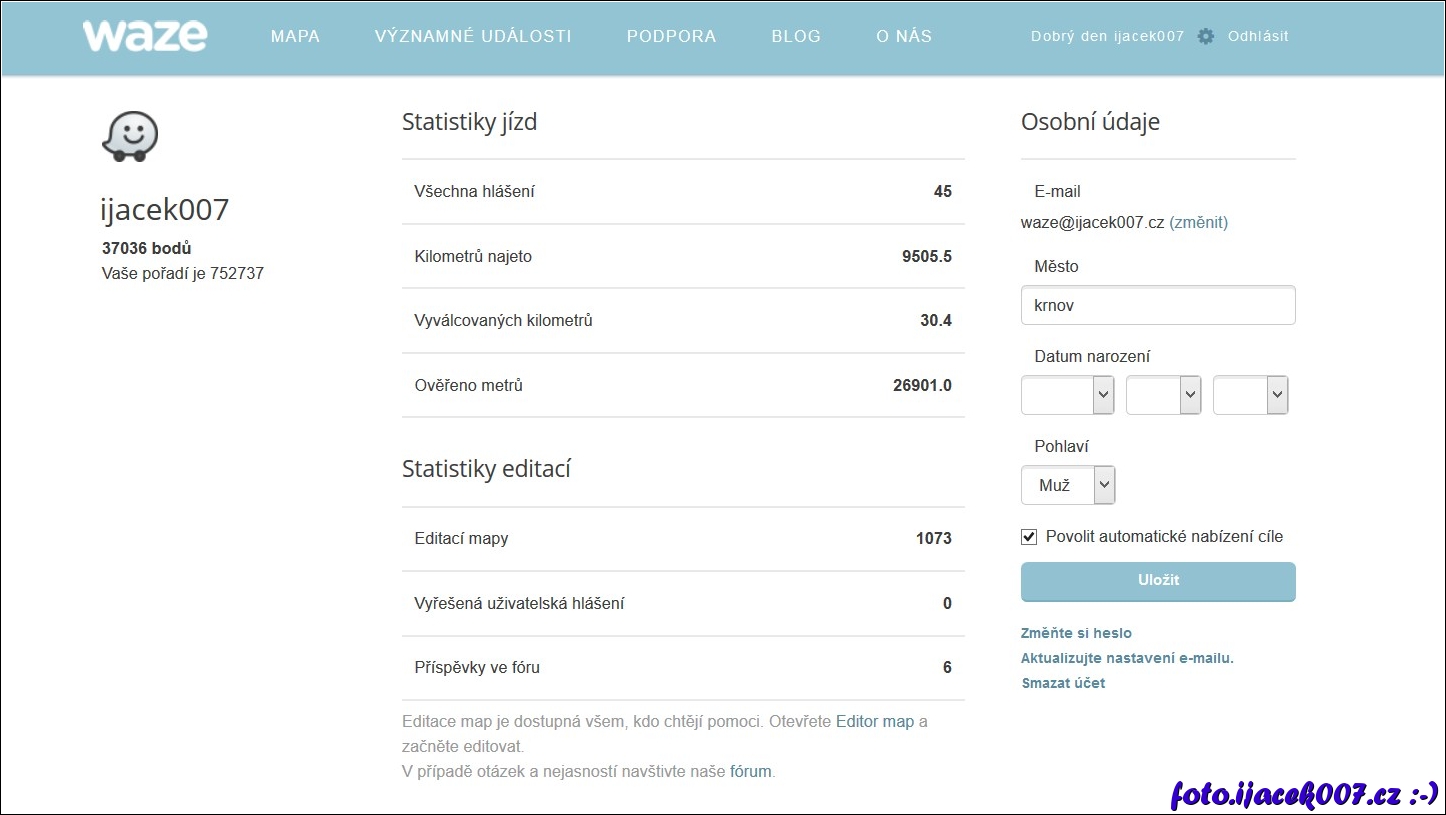Select the Smazat účet link
The image size is (1446, 815).
(x=1063, y=683)
